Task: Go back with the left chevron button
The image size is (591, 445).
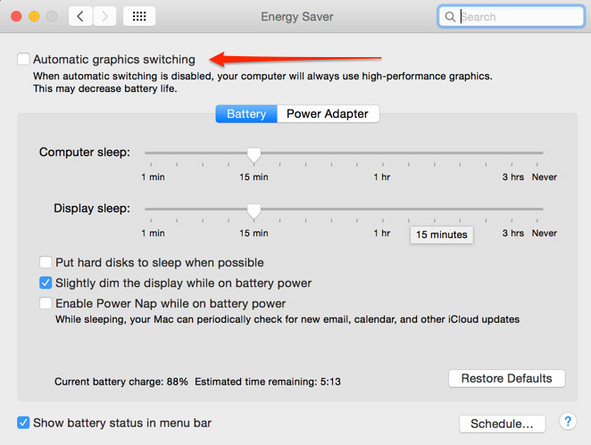Action: click(80, 16)
